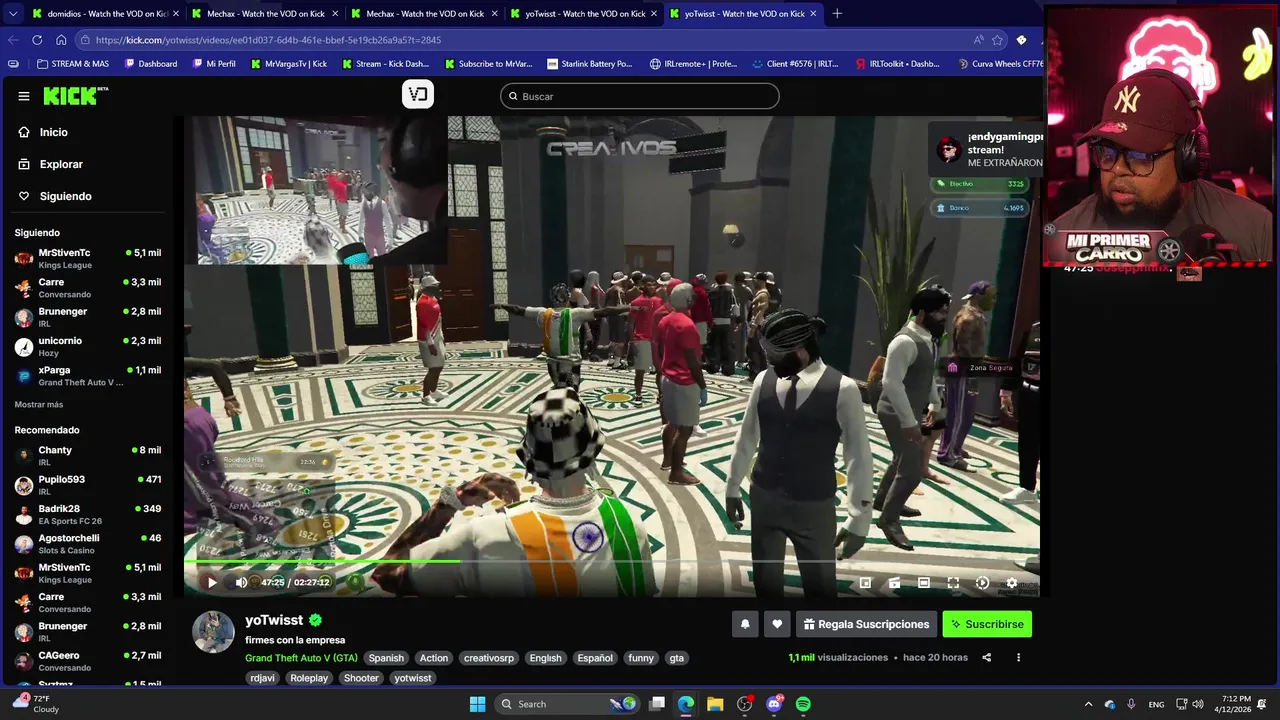This screenshot has height=720, width=1280.
Task: Open the Kick hamburger sidebar menu
Action: [x=24, y=96]
